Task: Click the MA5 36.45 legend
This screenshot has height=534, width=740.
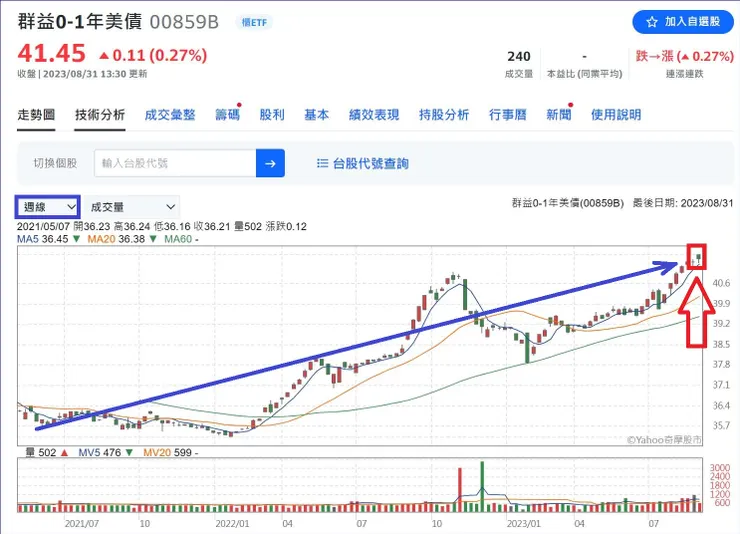Action: pyautogui.click(x=48, y=239)
